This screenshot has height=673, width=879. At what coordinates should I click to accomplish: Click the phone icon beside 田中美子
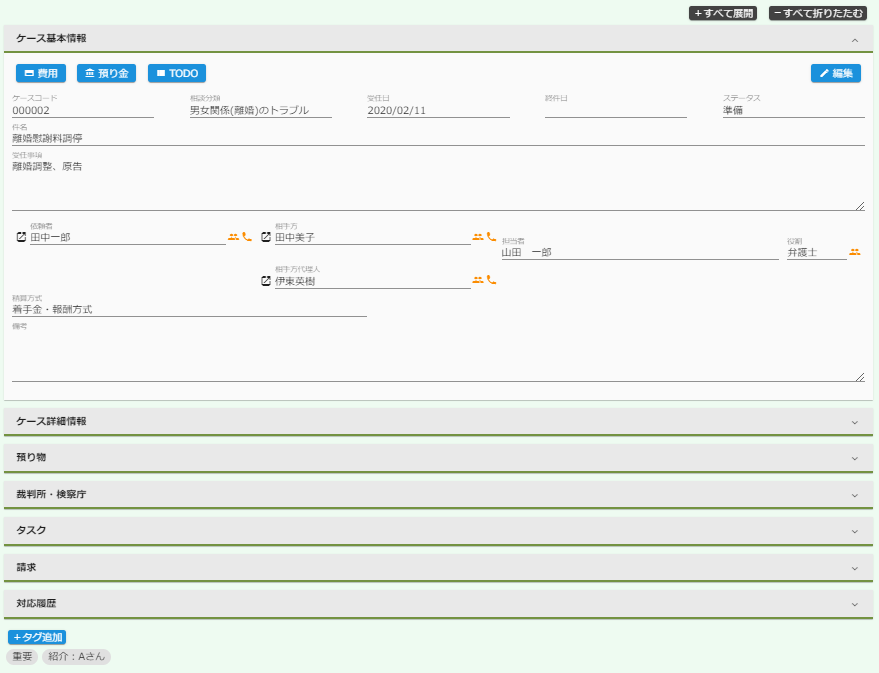point(491,237)
